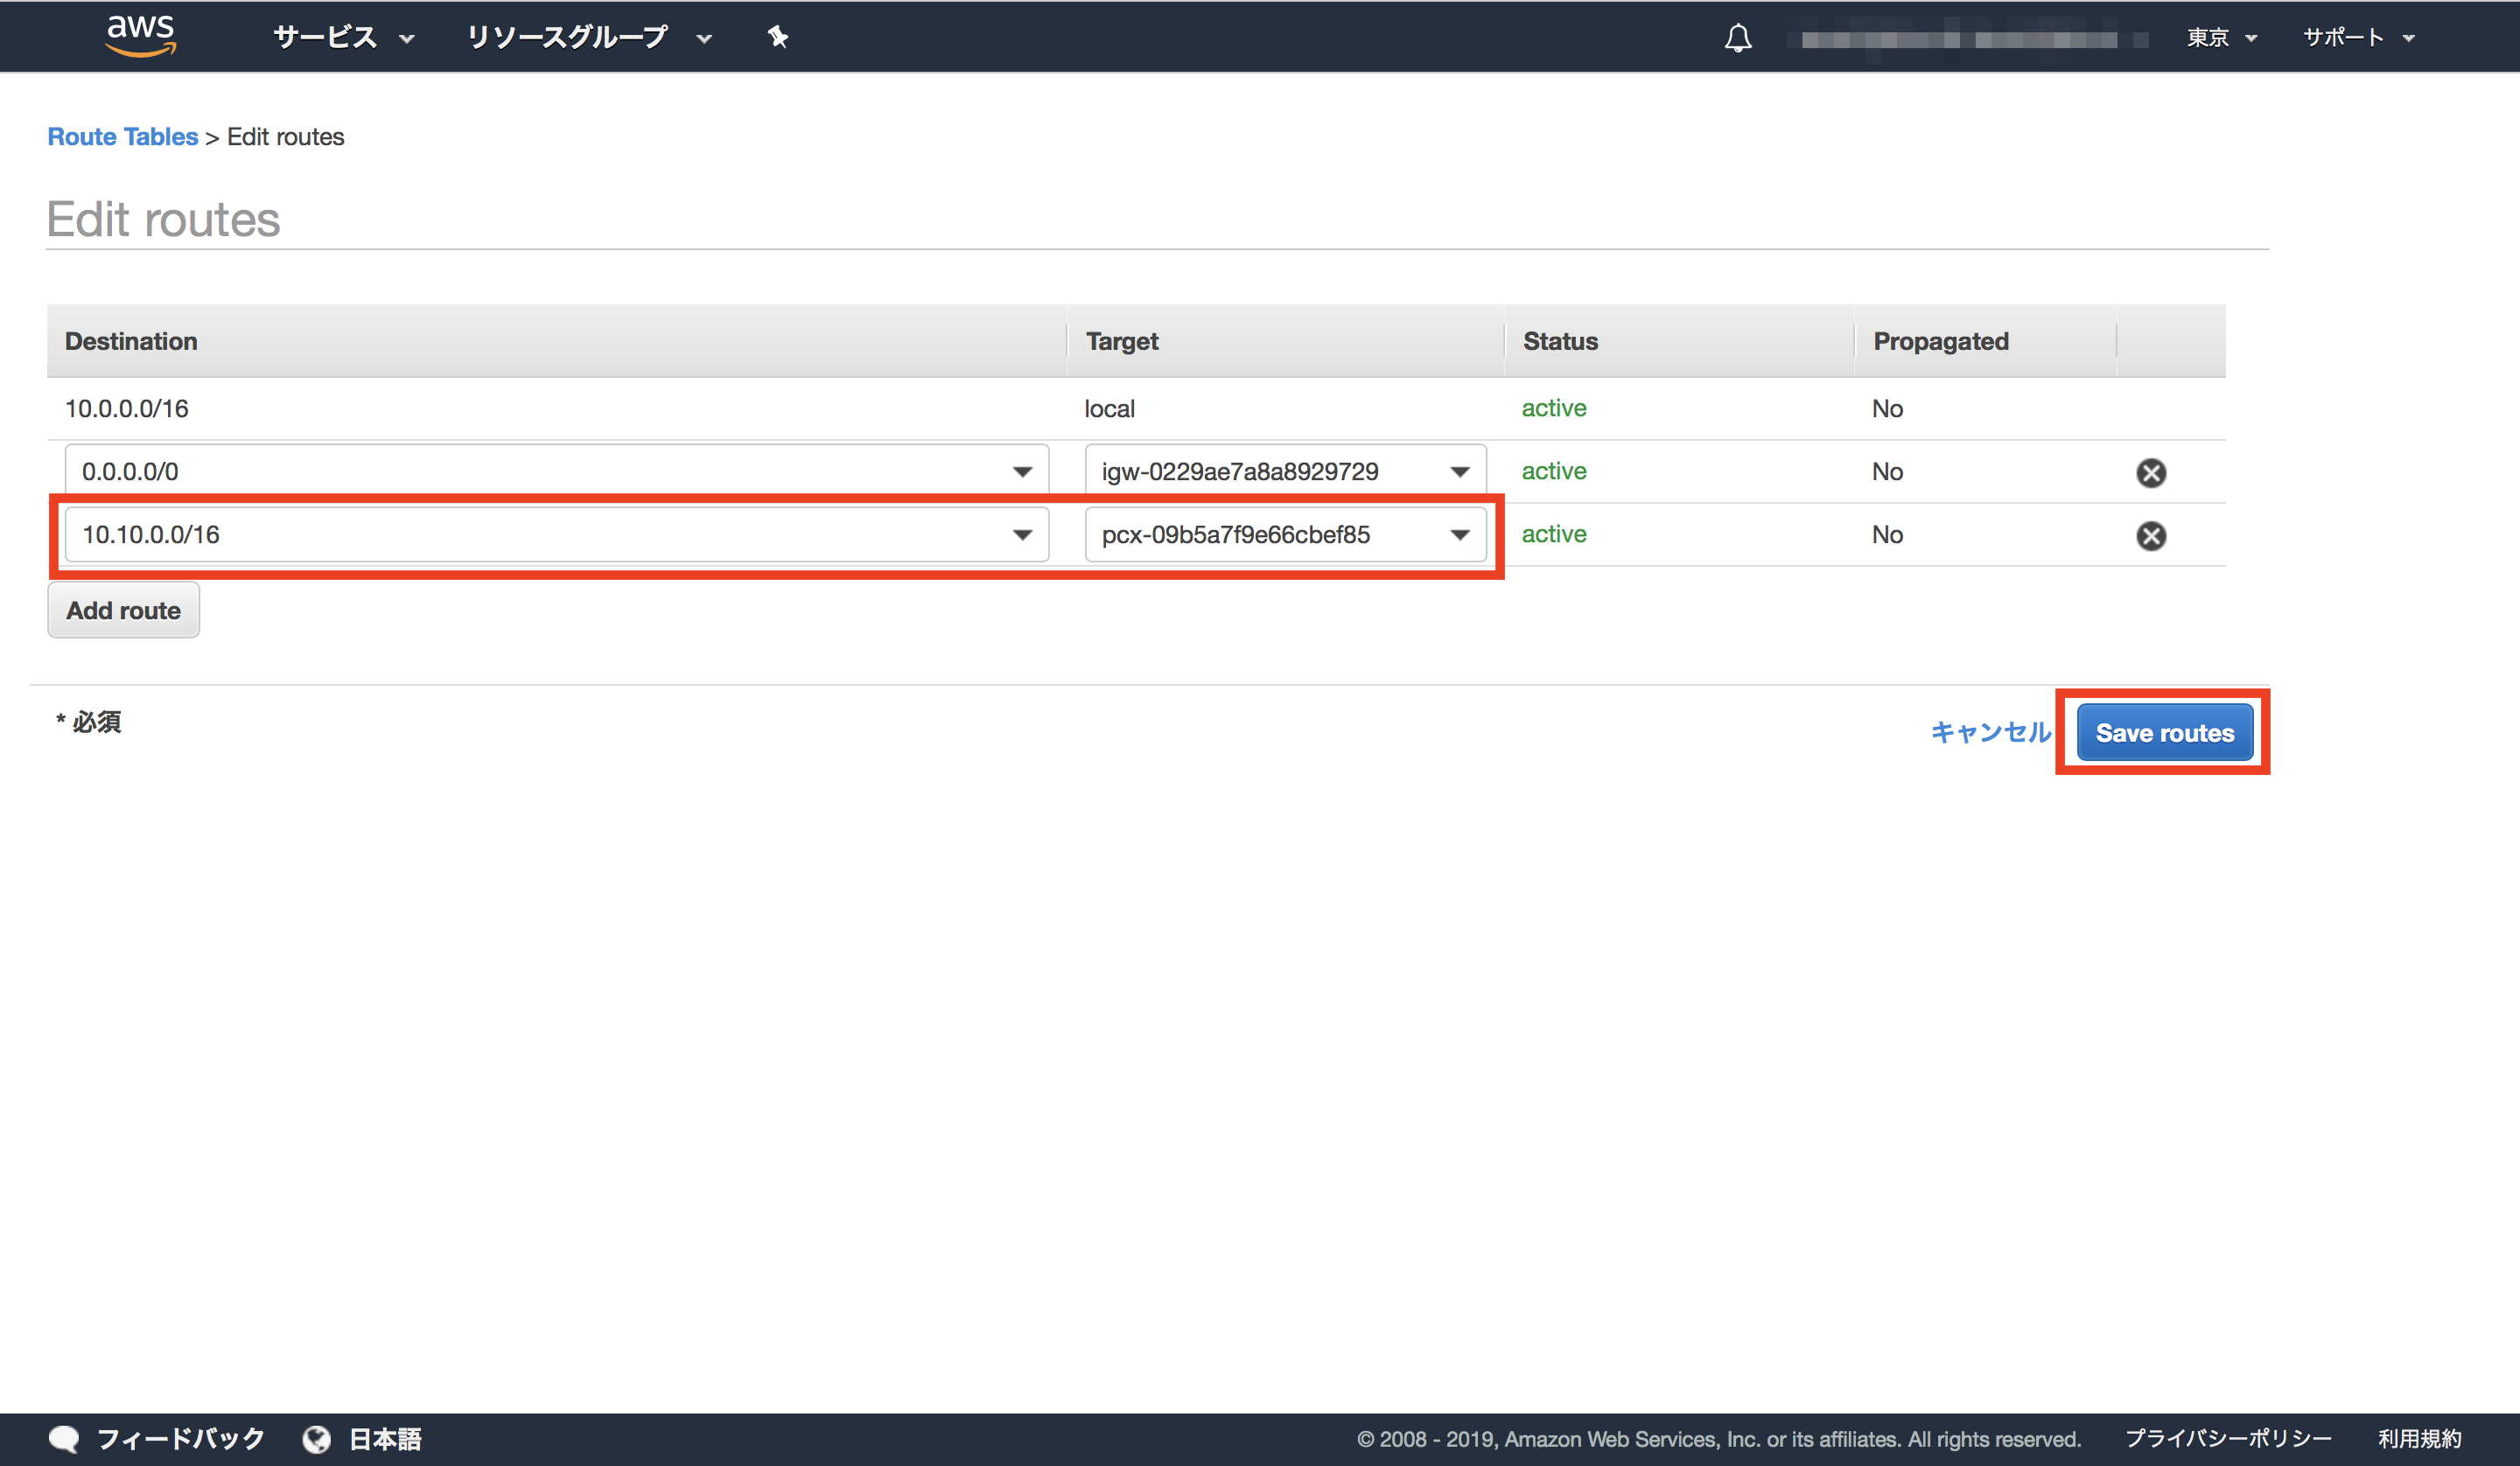Click the pin shortcut icon in navbar
2520x1466 pixels.
pos(777,37)
